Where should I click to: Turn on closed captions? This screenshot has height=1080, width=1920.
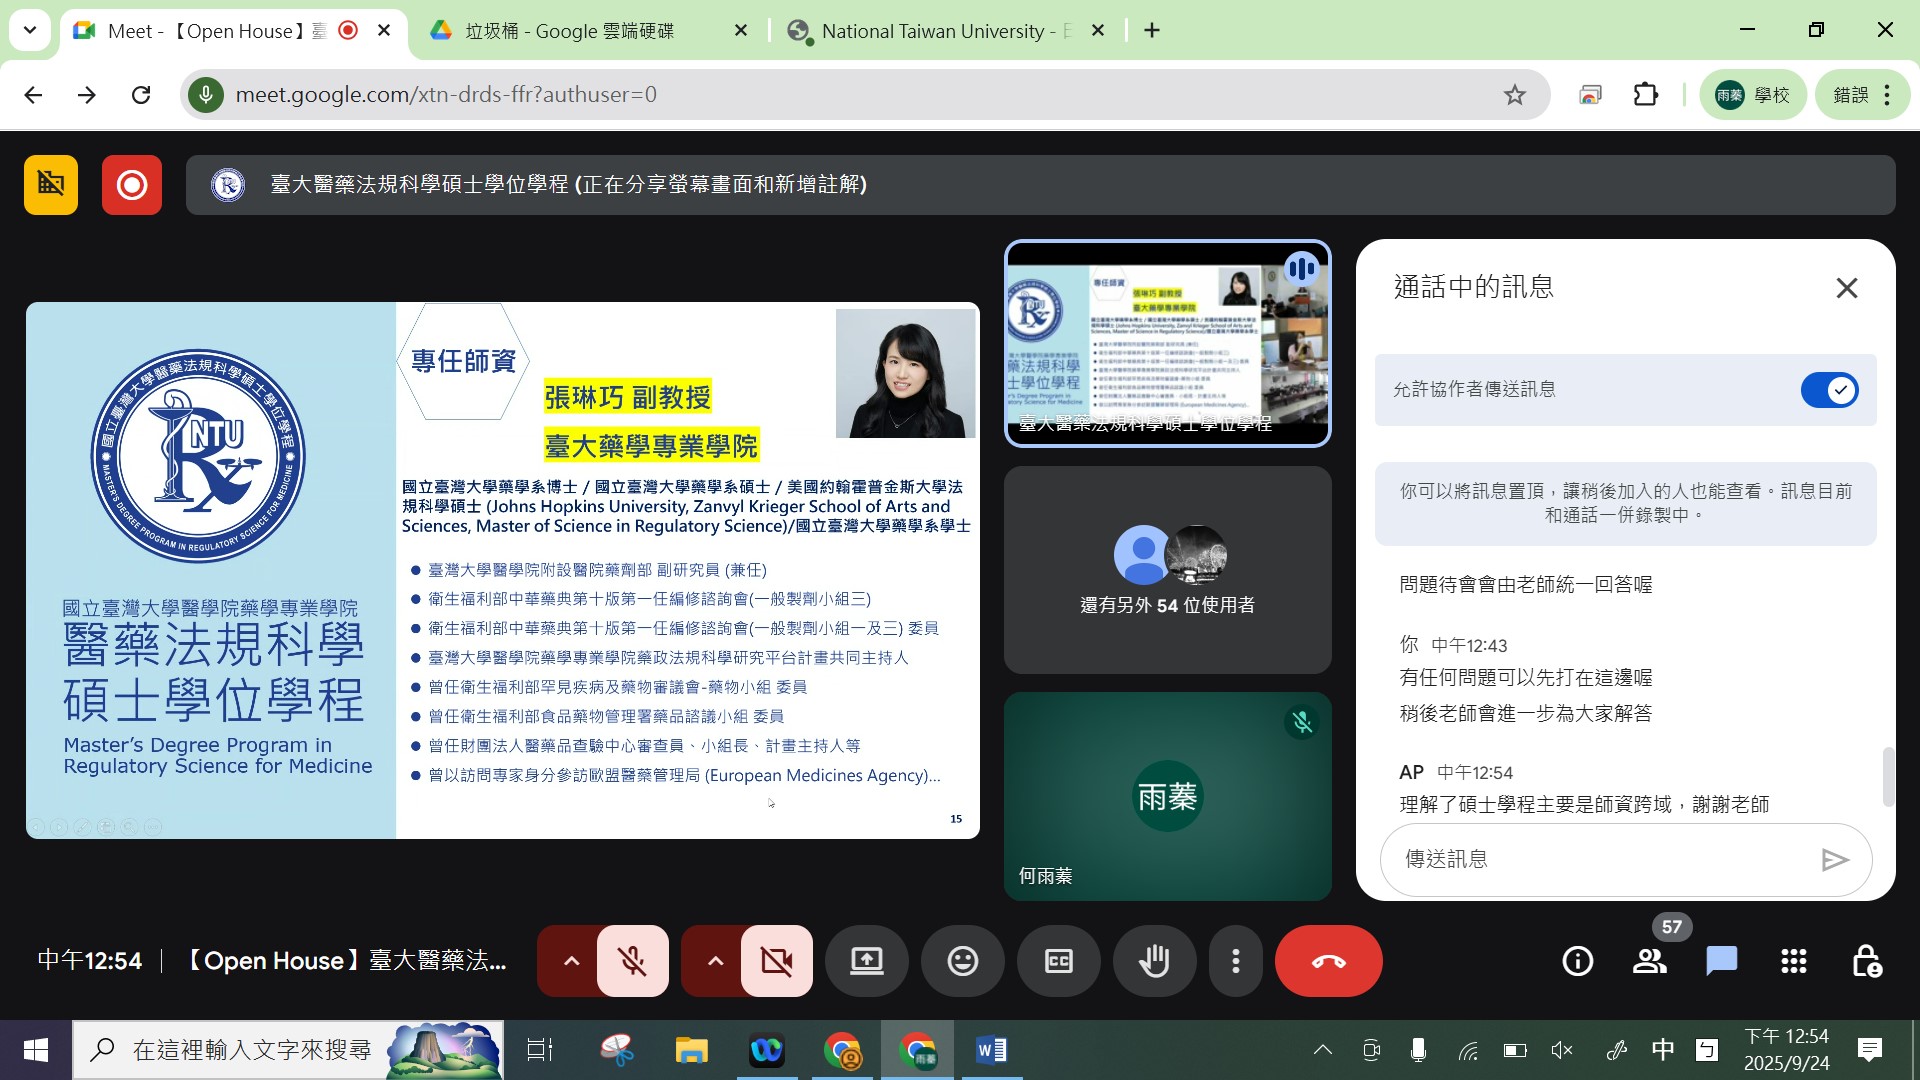click(1058, 961)
